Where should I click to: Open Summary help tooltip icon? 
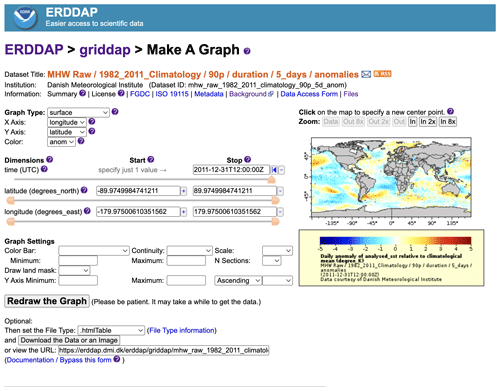point(83,93)
